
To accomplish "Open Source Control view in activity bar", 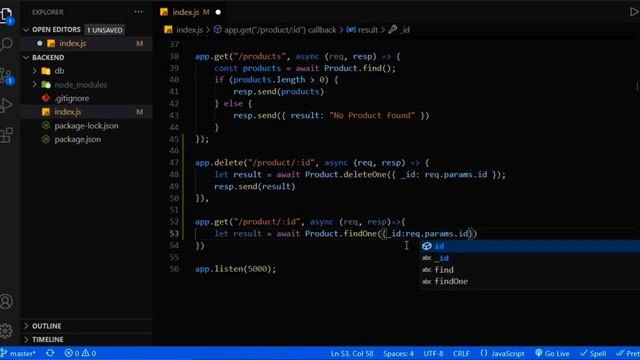I will pos(6,76).
